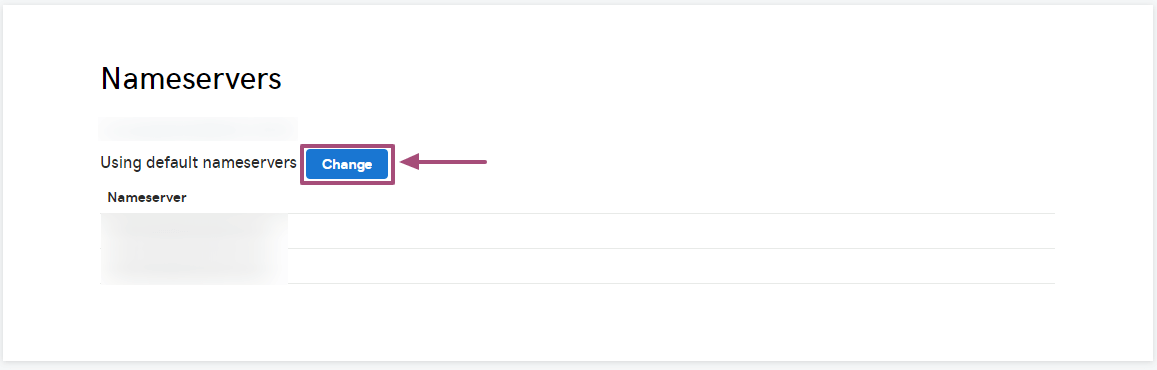The image size is (1157, 370).
Task: Click the Nameserver column header
Action: [147, 197]
